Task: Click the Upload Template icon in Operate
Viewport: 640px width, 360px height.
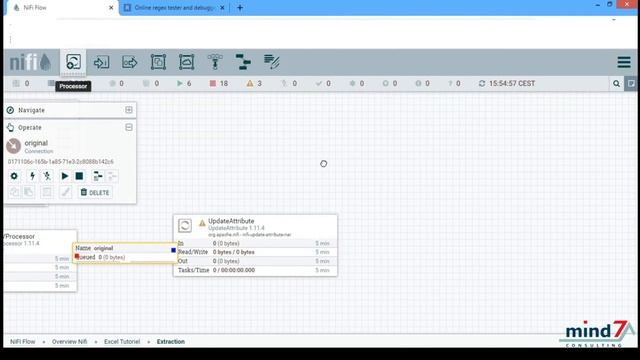Action: pyautogui.click(x=112, y=176)
